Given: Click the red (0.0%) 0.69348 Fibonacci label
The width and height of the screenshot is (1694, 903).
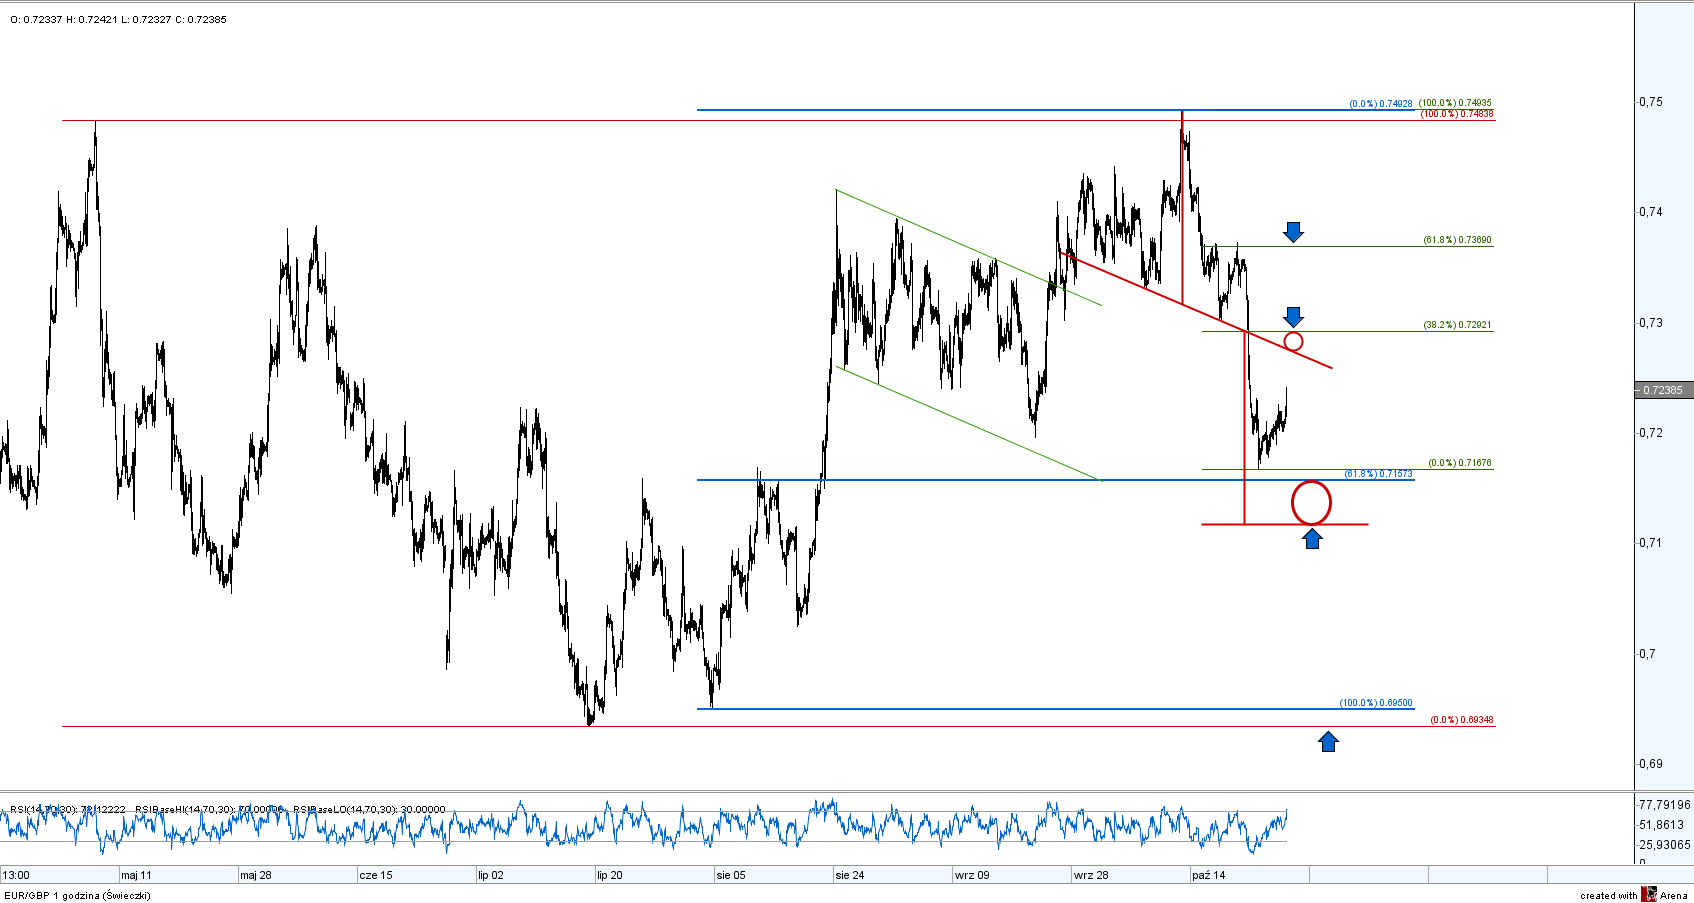Looking at the screenshot, I should (x=1462, y=720).
